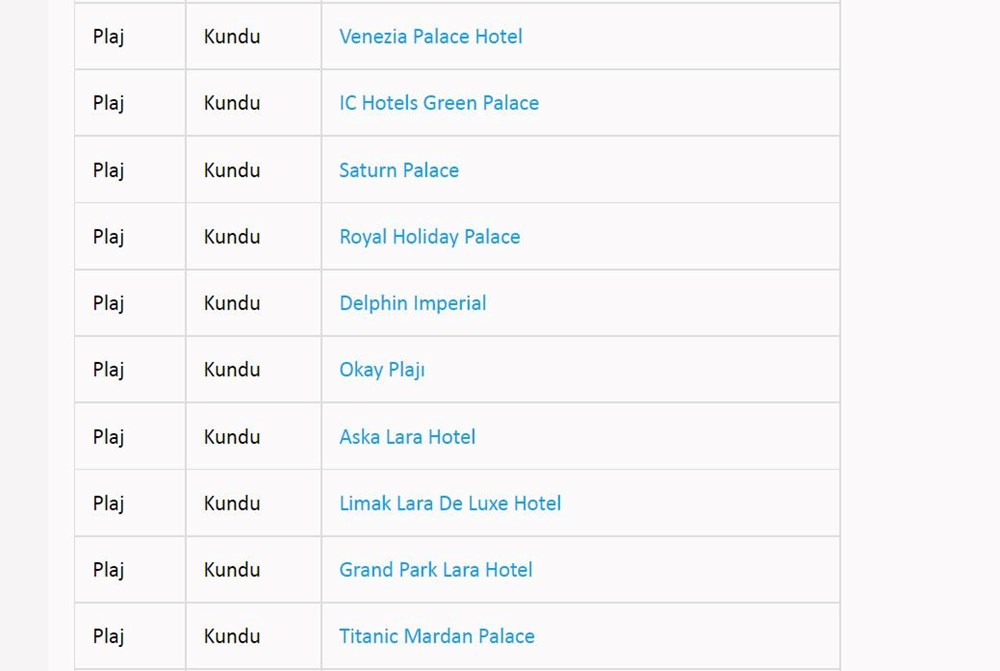Viewport: 1000px width, 671px height.
Task: Visit the Limak Lara De Luxe Hotel link
Action: point(449,503)
